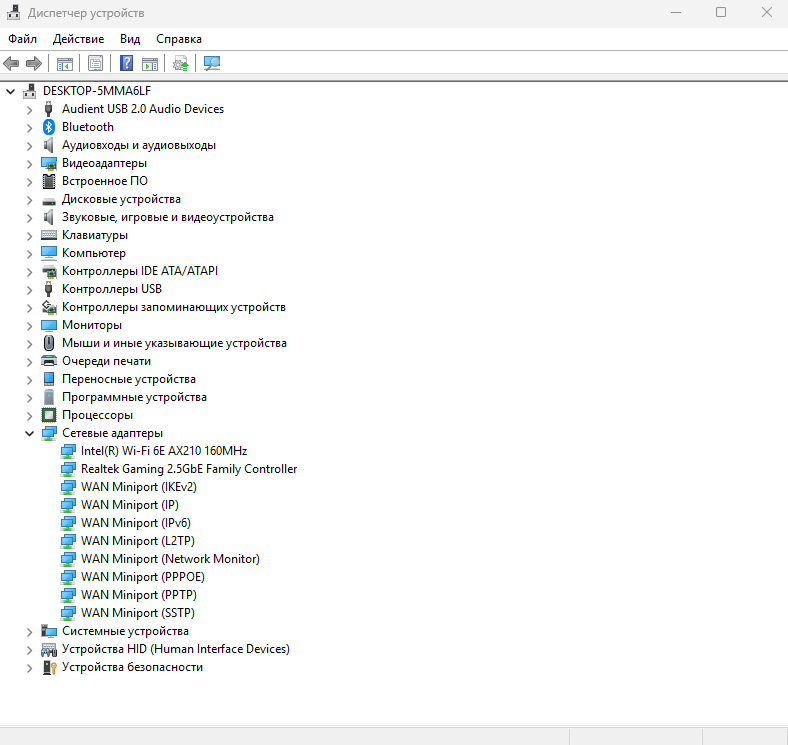
Task: Select the Устройства безопасности category
Action: point(132,667)
